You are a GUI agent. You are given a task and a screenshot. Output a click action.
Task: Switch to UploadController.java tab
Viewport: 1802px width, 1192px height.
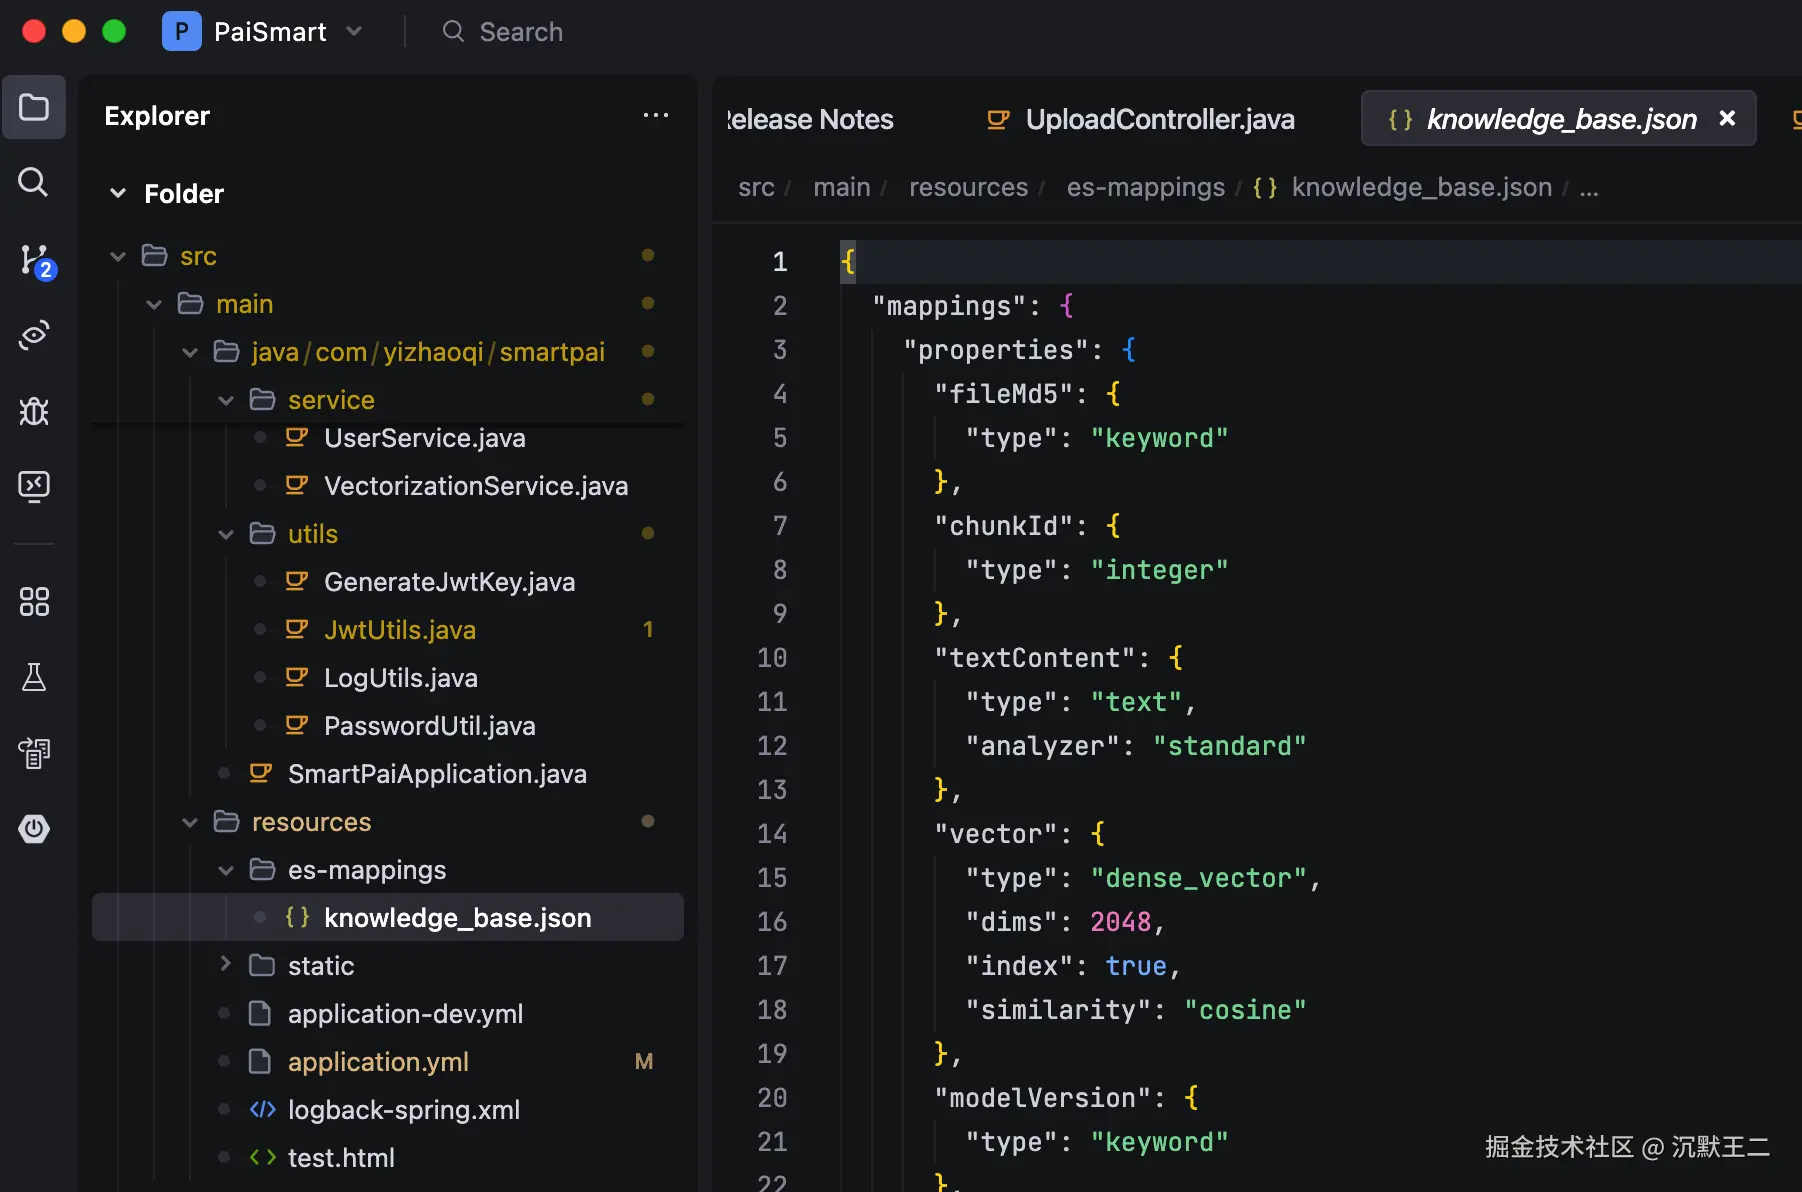pyautogui.click(x=1140, y=119)
